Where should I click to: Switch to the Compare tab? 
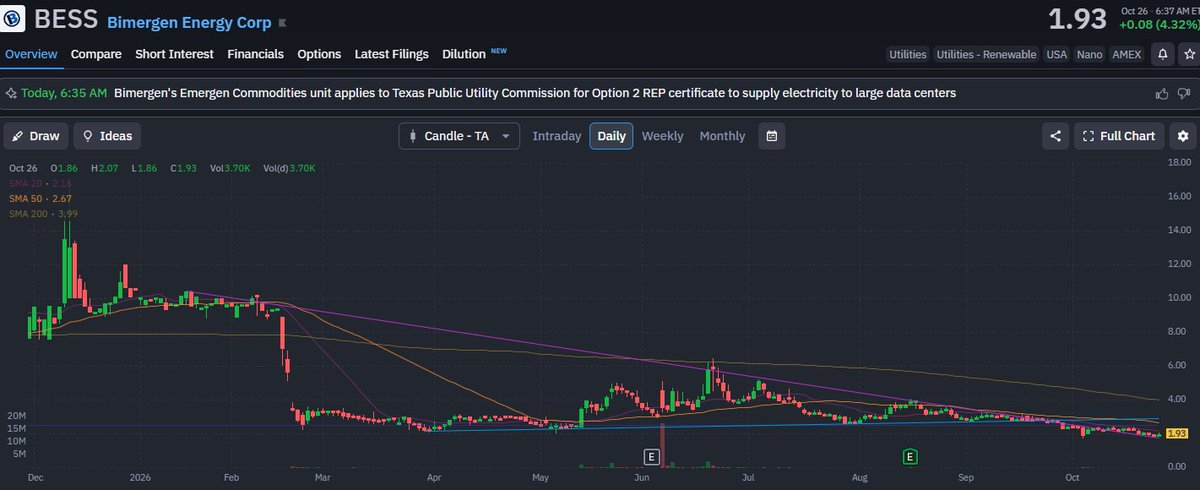click(x=96, y=54)
